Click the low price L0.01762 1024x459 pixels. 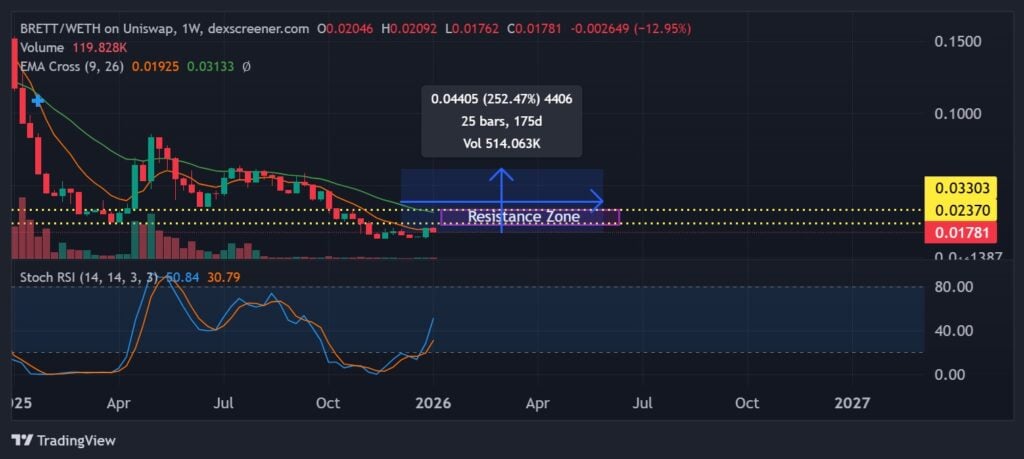coord(472,29)
